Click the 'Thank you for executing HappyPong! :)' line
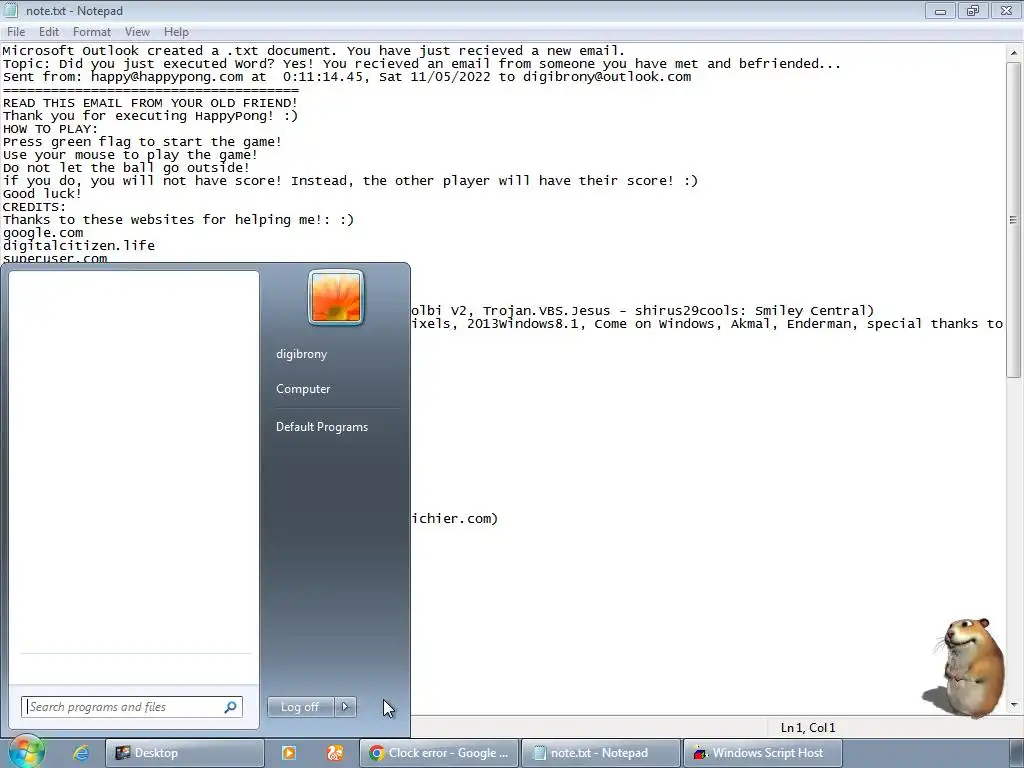1024x768 pixels. [x=150, y=116]
